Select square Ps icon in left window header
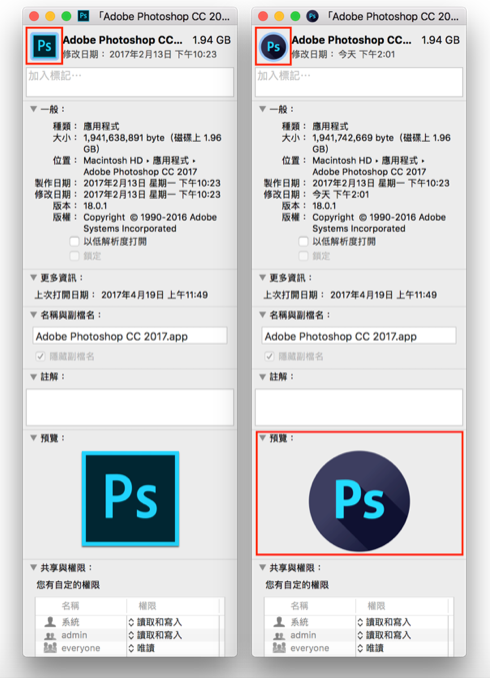The height and width of the screenshot is (678, 490). pyautogui.click(x=44, y=46)
